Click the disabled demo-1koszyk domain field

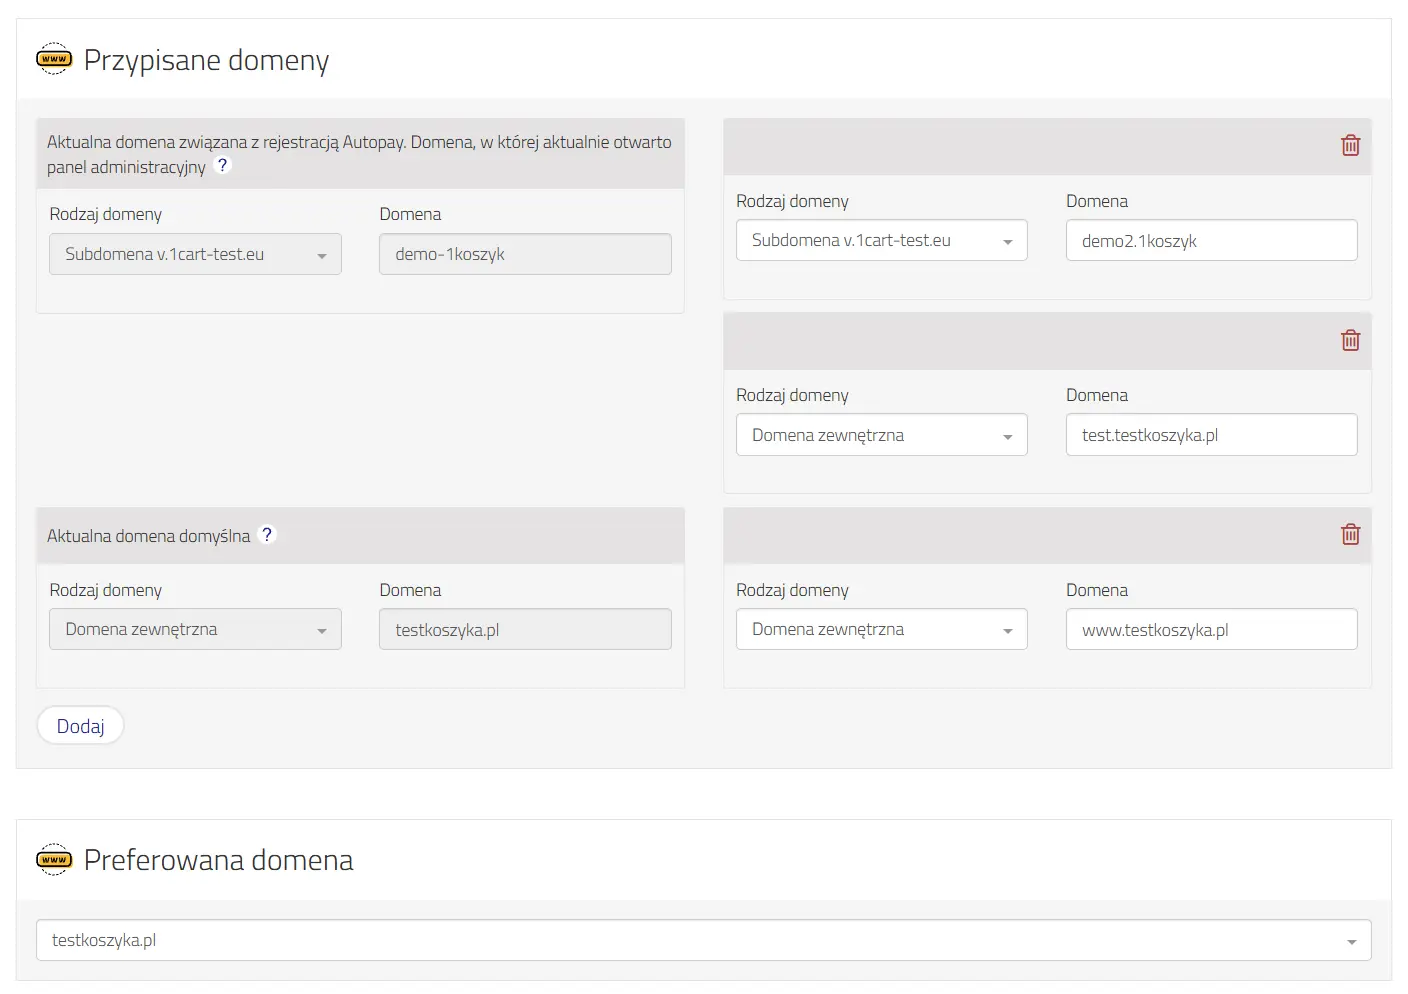click(525, 254)
